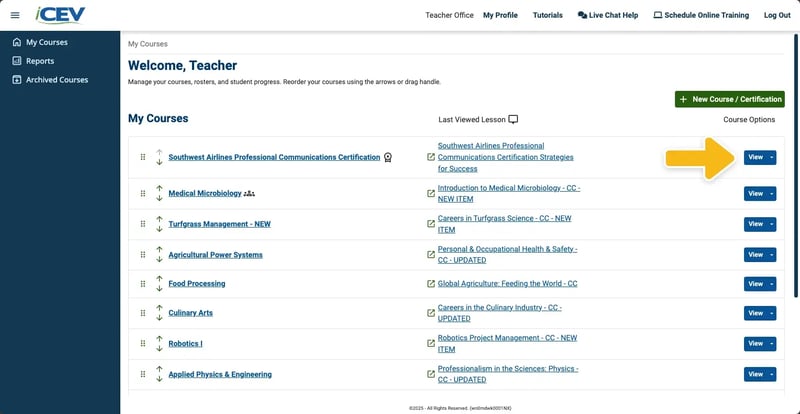Click external-link icon beside Robotics Project Management
Viewport: 800px width, 414px height.
click(x=431, y=343)
